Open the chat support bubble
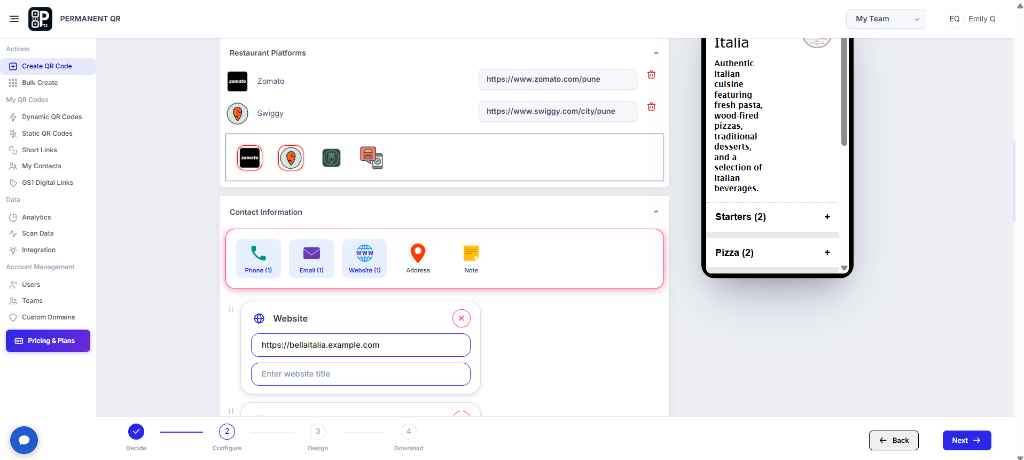 click(x=24, y=440)
